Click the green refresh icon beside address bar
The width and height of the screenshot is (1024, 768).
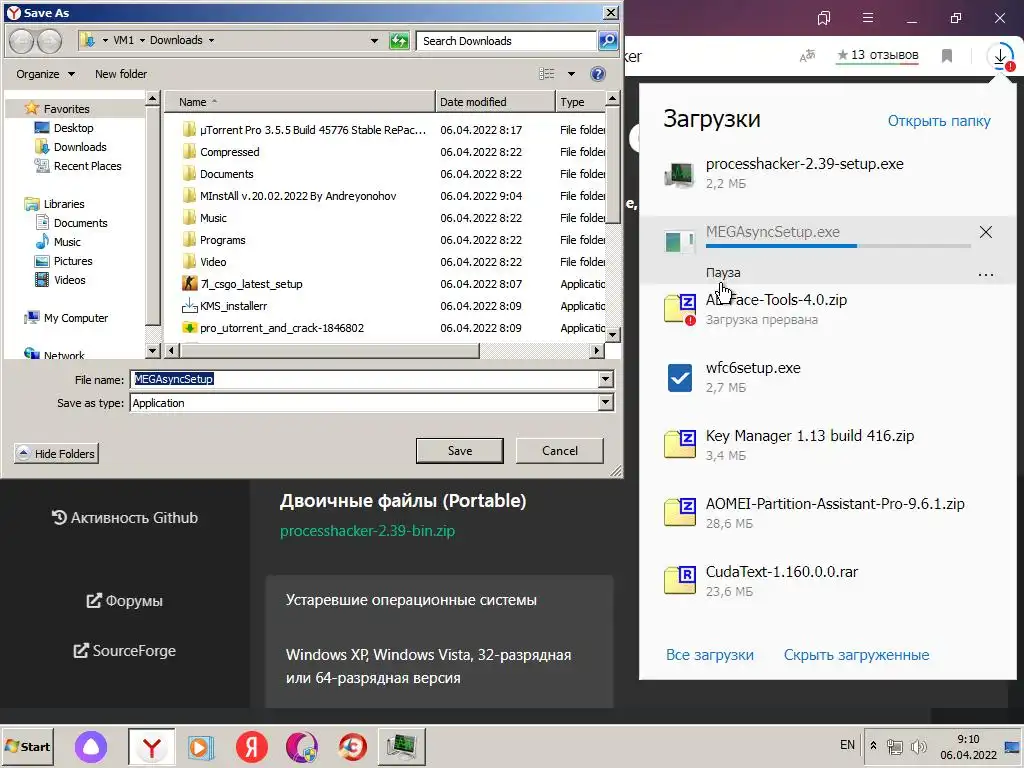[x=399, y=41]
